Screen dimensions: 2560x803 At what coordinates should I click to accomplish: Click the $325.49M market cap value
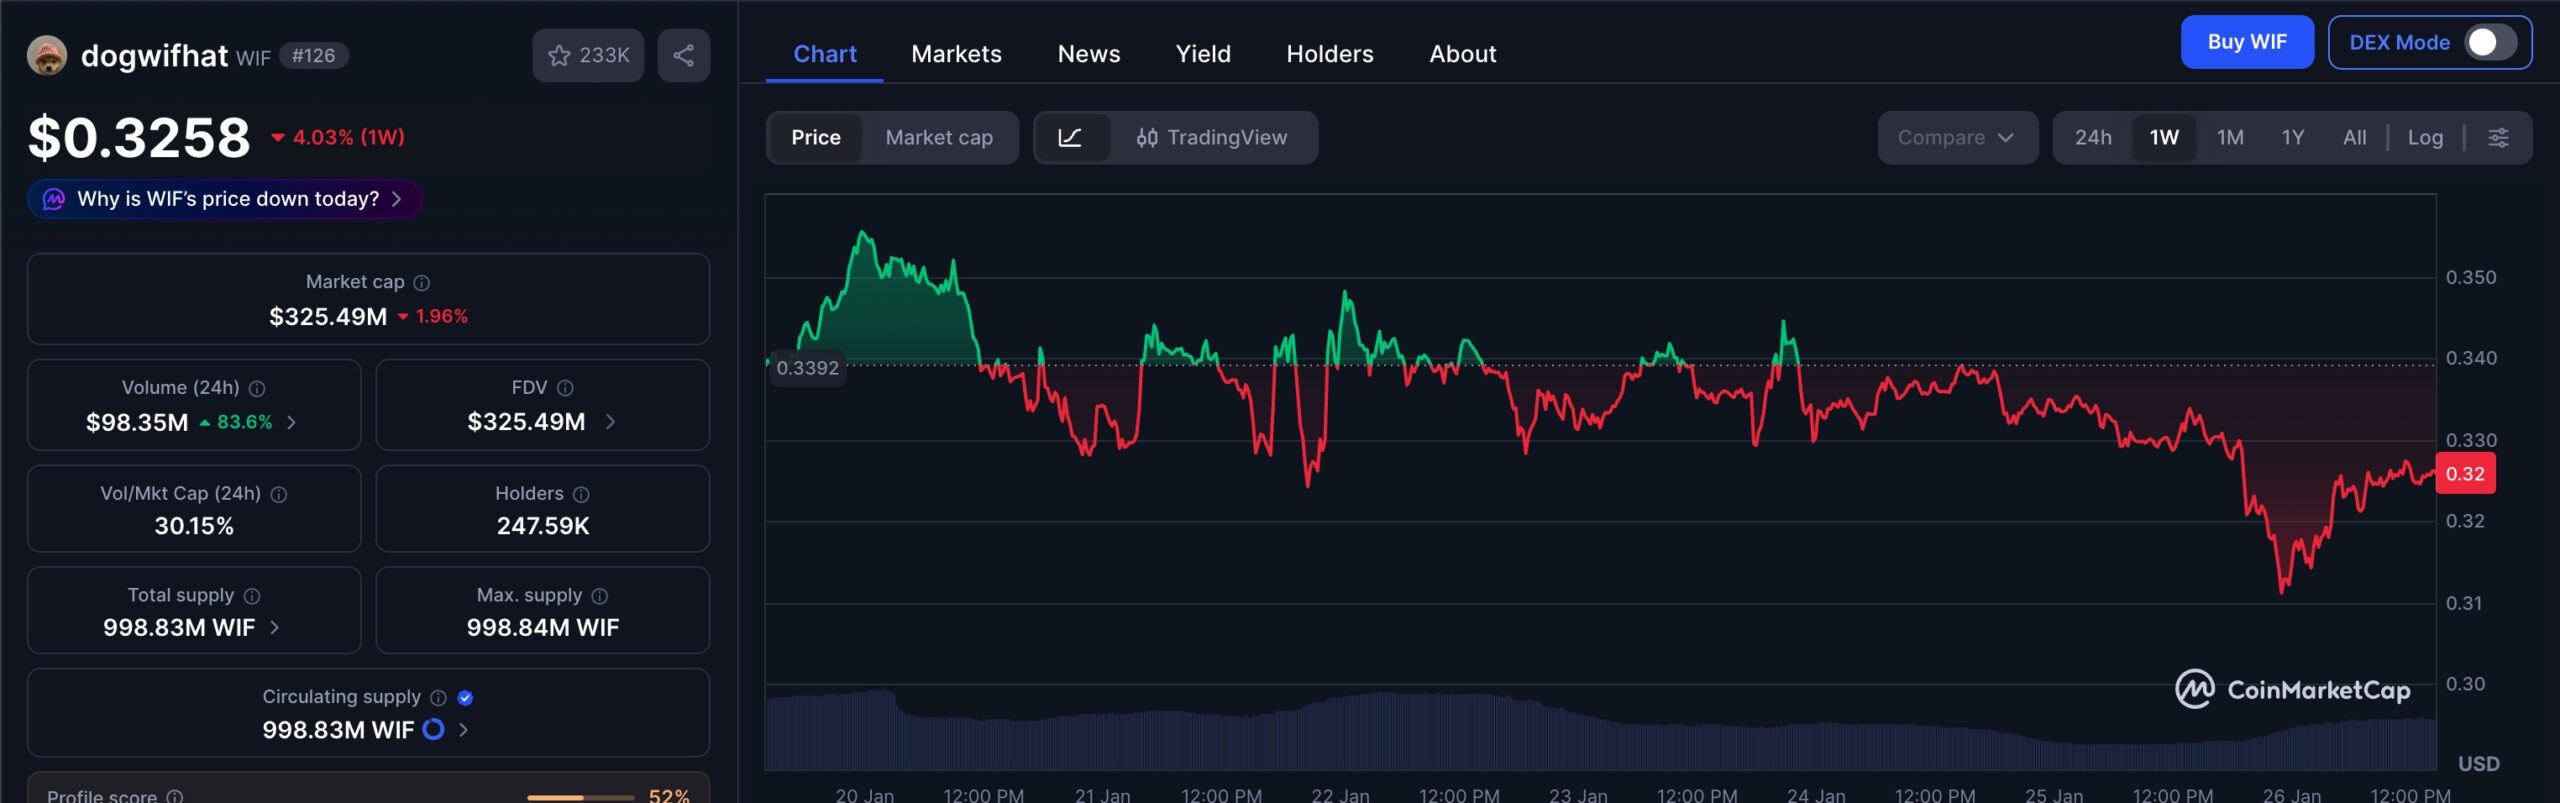pos(328,317)
